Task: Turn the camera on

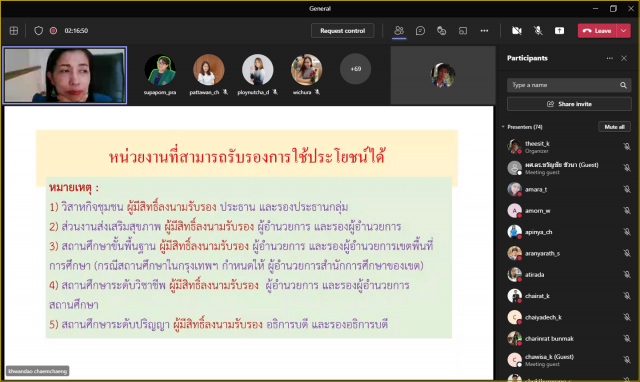Action: pos(517,31)
